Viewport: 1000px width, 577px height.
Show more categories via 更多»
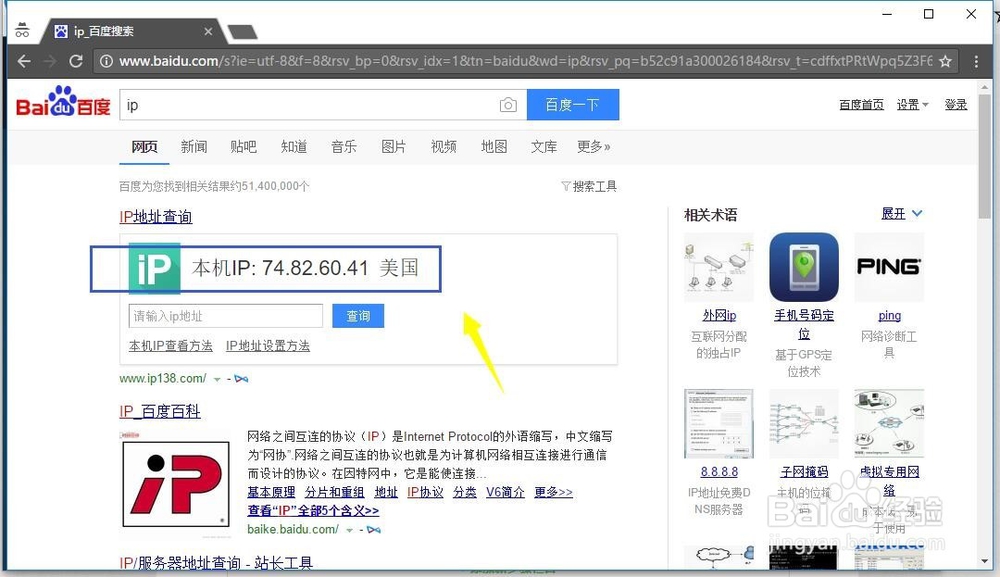click(594, 147)
